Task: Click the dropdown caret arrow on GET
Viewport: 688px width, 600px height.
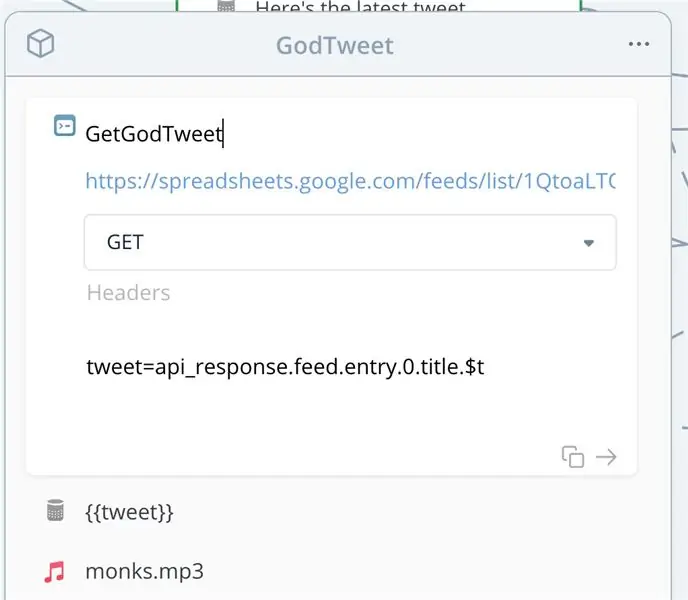Action: (589, 243)
